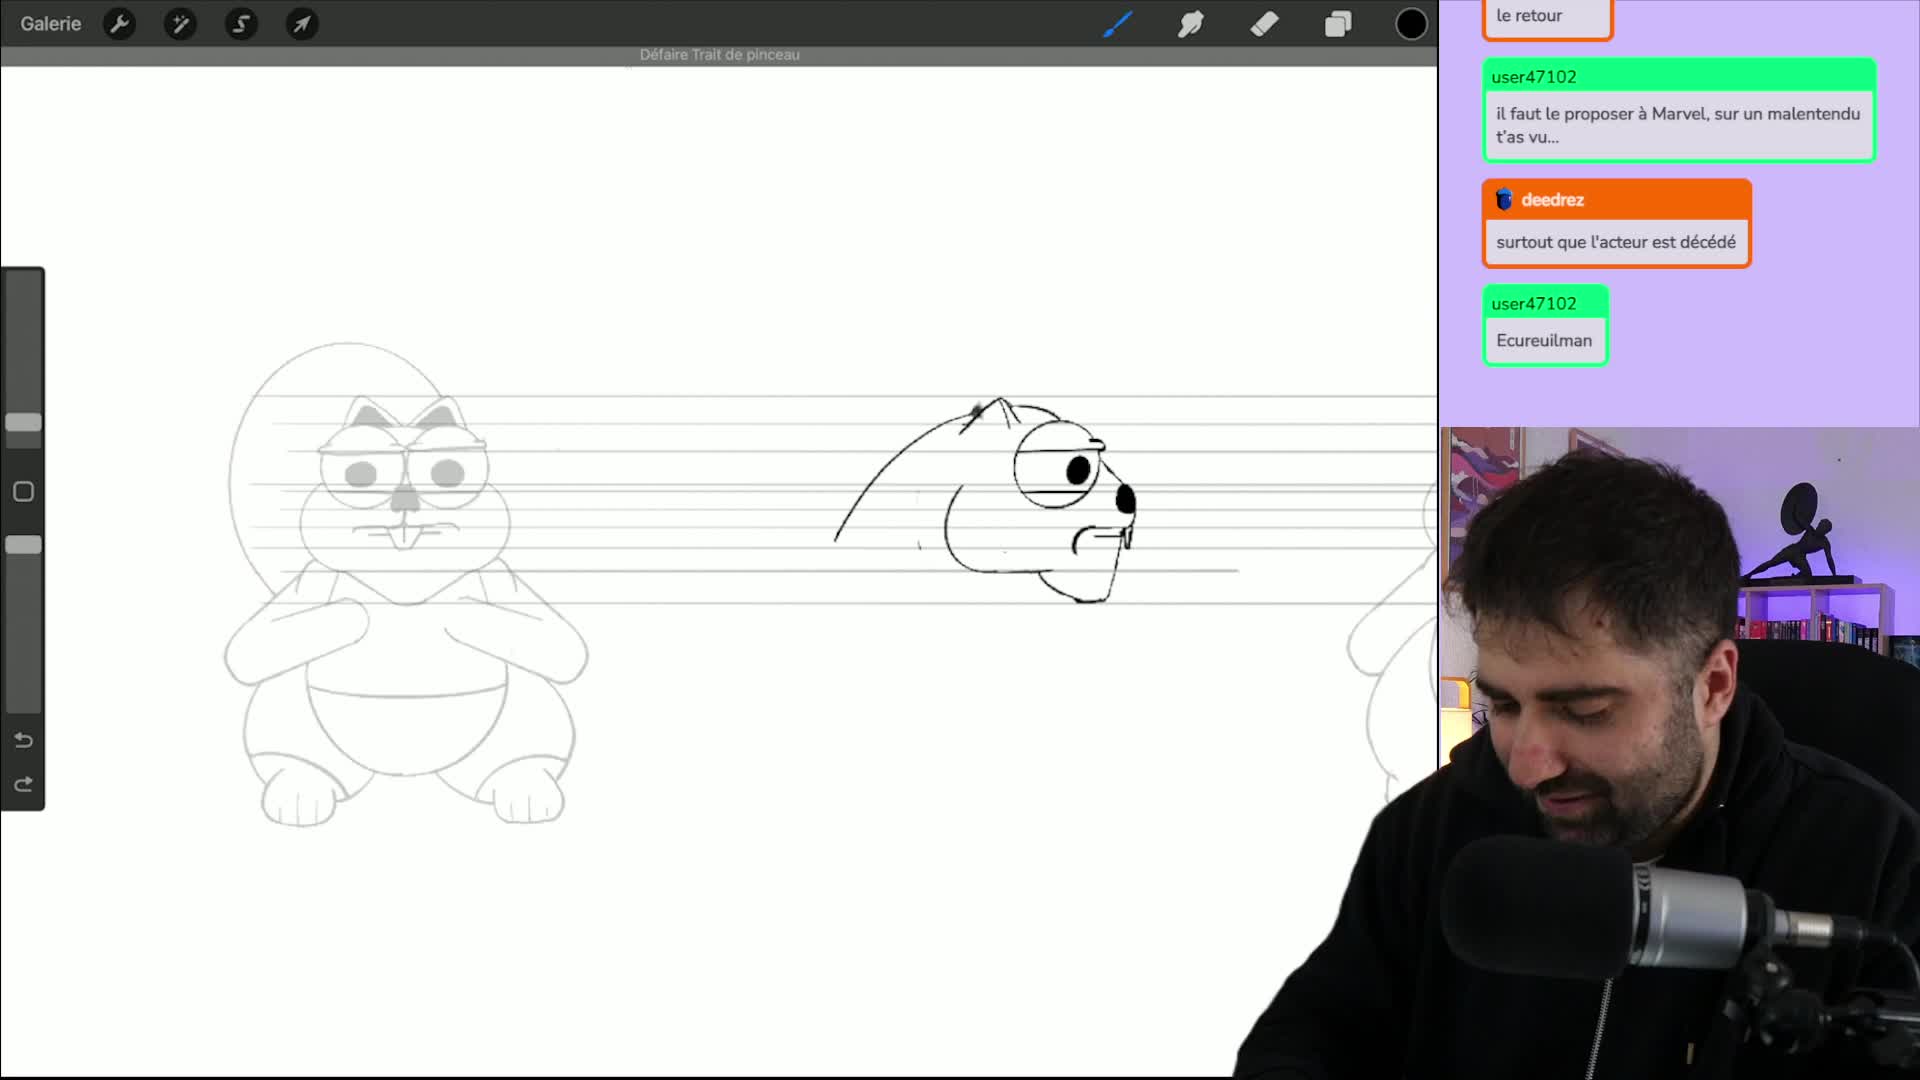1920x1080 pixels.
Task: Adjust the brush opacity slider
Action: [x=23, y=545]
